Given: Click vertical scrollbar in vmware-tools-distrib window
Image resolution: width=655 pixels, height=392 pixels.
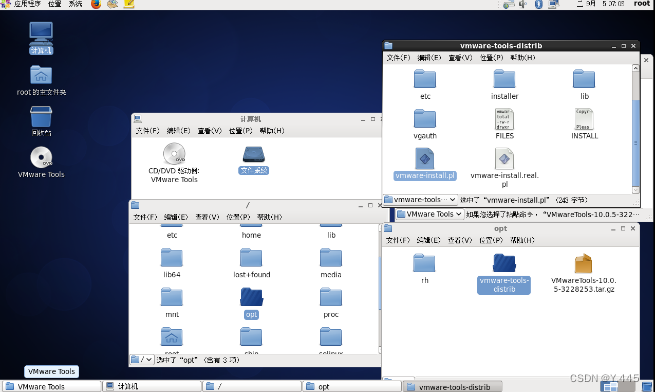Looking at the screenshot, I should pyautogui.click(x=635, y=142).
